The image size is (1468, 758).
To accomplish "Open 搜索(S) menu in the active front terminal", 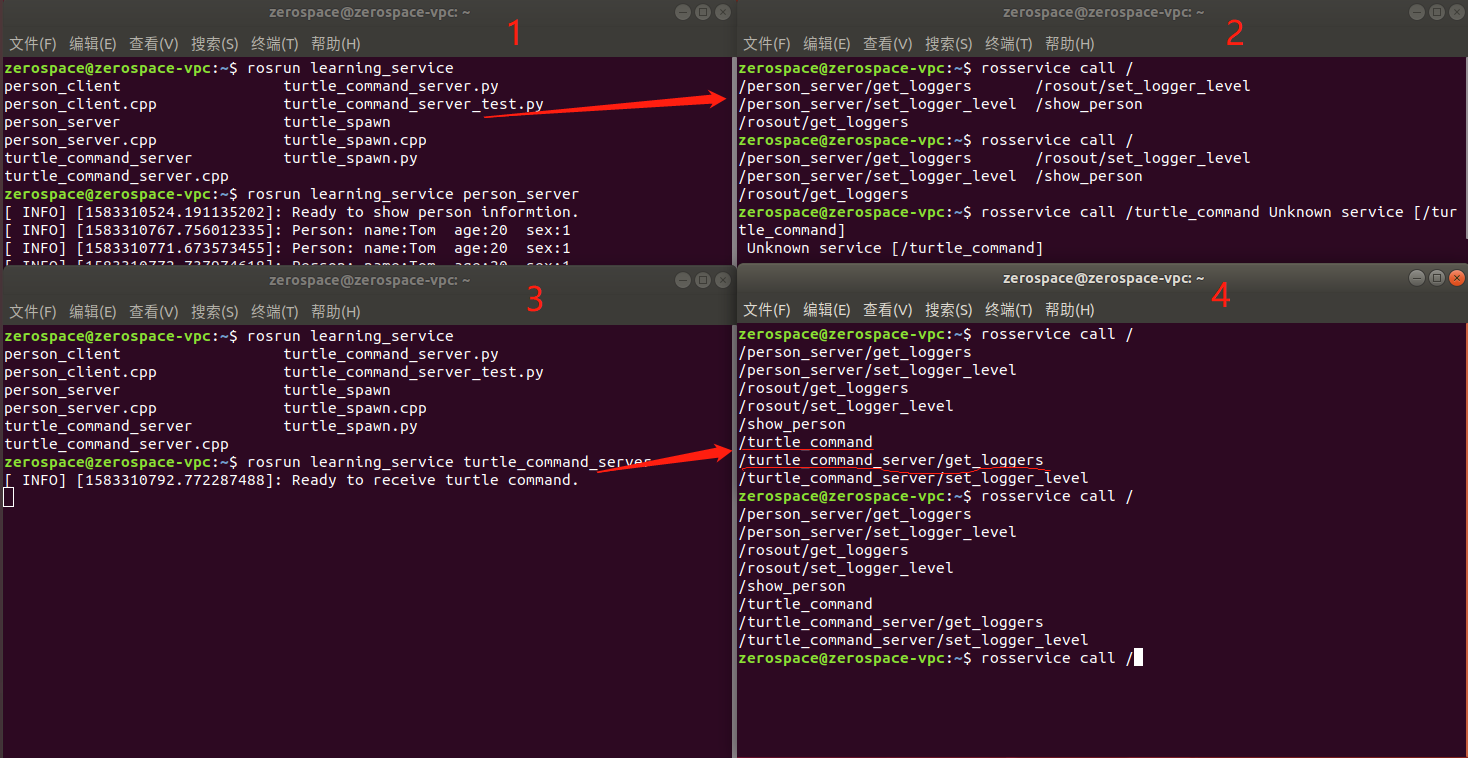I will 949,310.
